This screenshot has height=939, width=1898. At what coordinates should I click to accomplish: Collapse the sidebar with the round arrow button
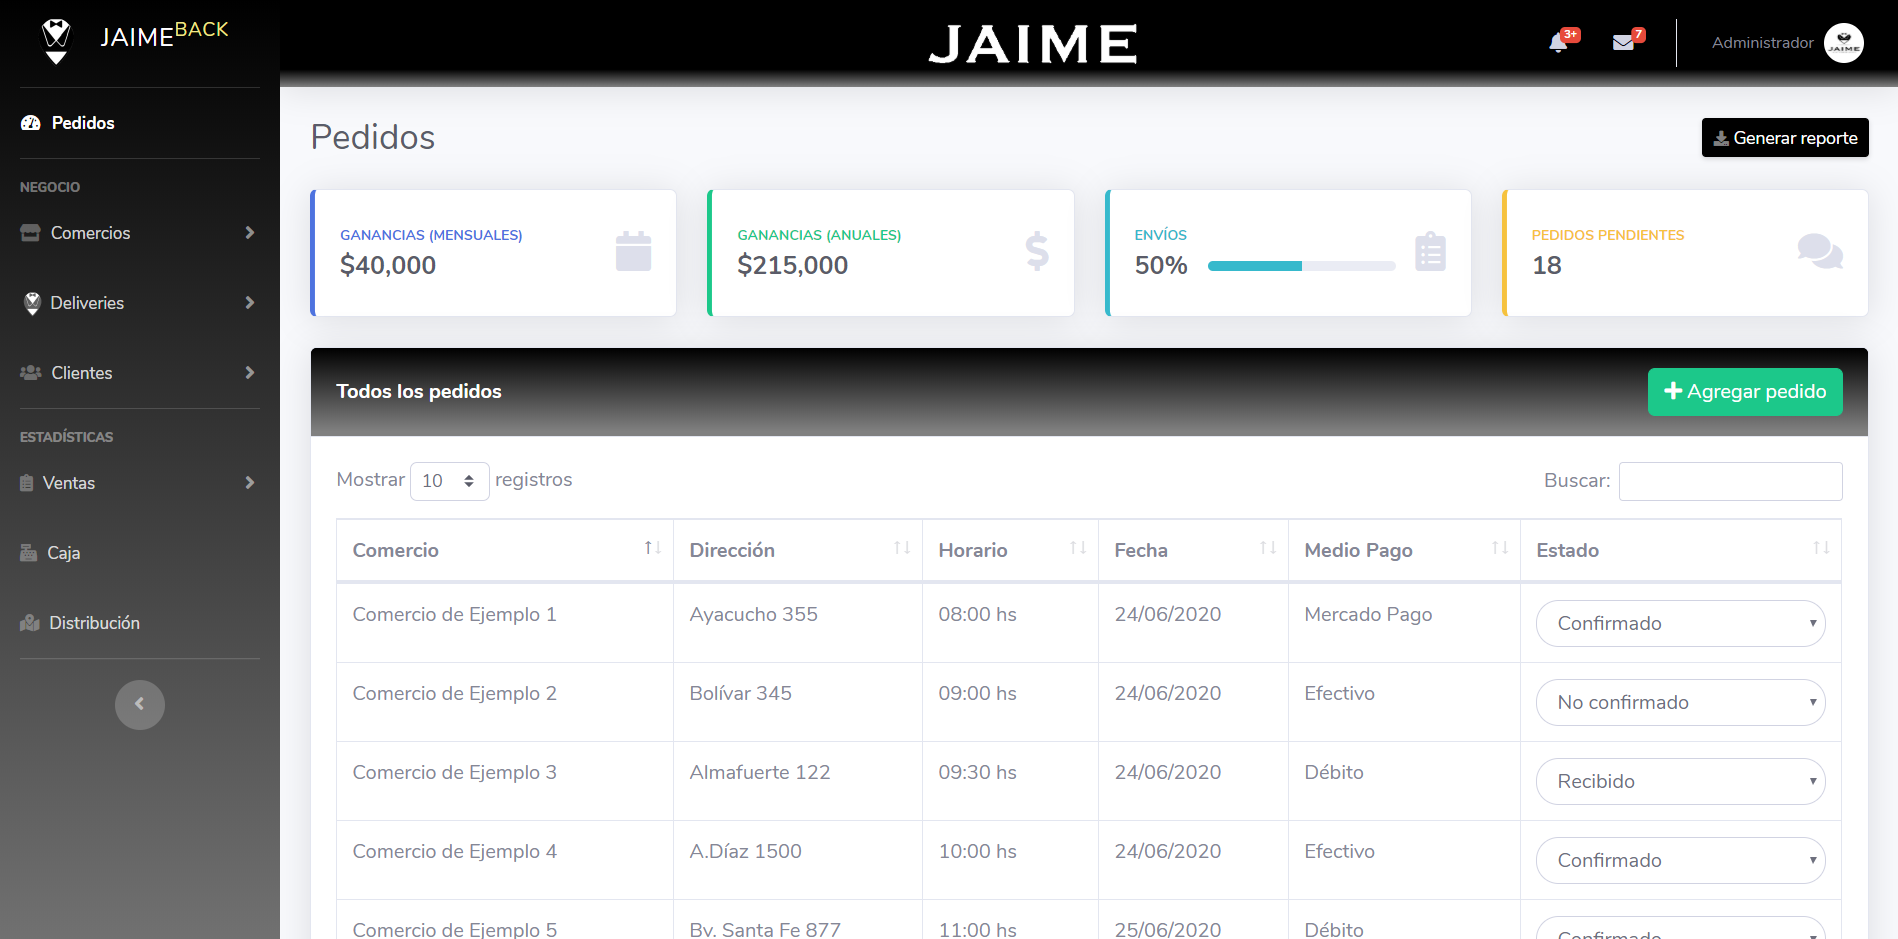pos(139,704)
